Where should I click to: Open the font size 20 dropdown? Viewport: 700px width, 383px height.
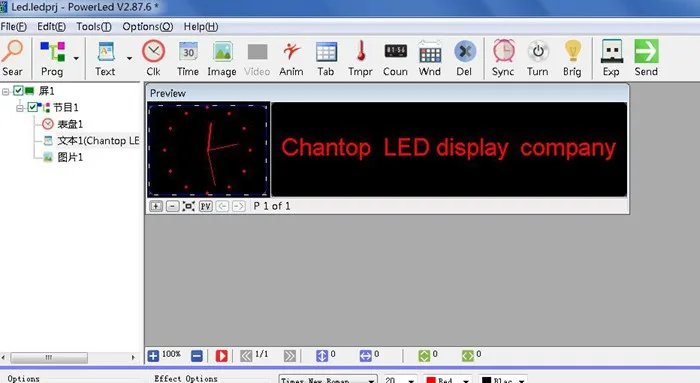click(411, 380)
